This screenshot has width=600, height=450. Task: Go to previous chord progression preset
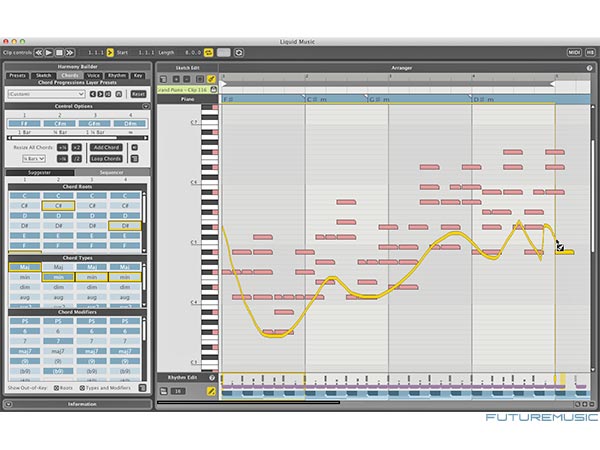pos(93,94)
